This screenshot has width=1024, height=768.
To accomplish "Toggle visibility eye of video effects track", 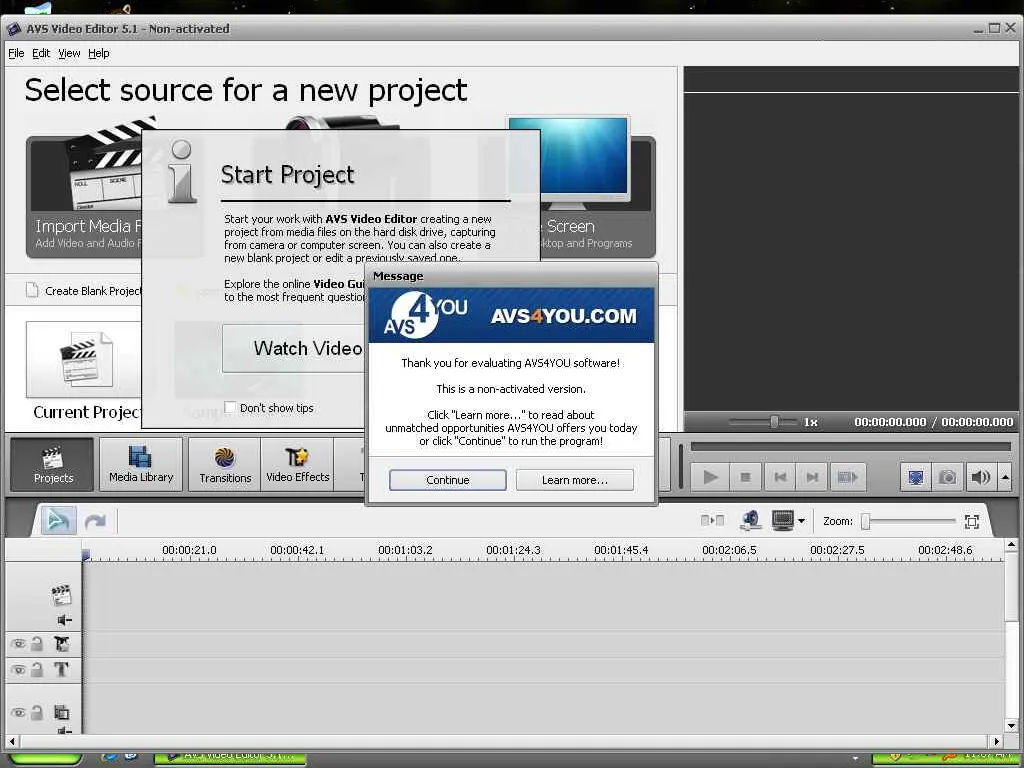I will pyautogui.click(x=18, y=644).
